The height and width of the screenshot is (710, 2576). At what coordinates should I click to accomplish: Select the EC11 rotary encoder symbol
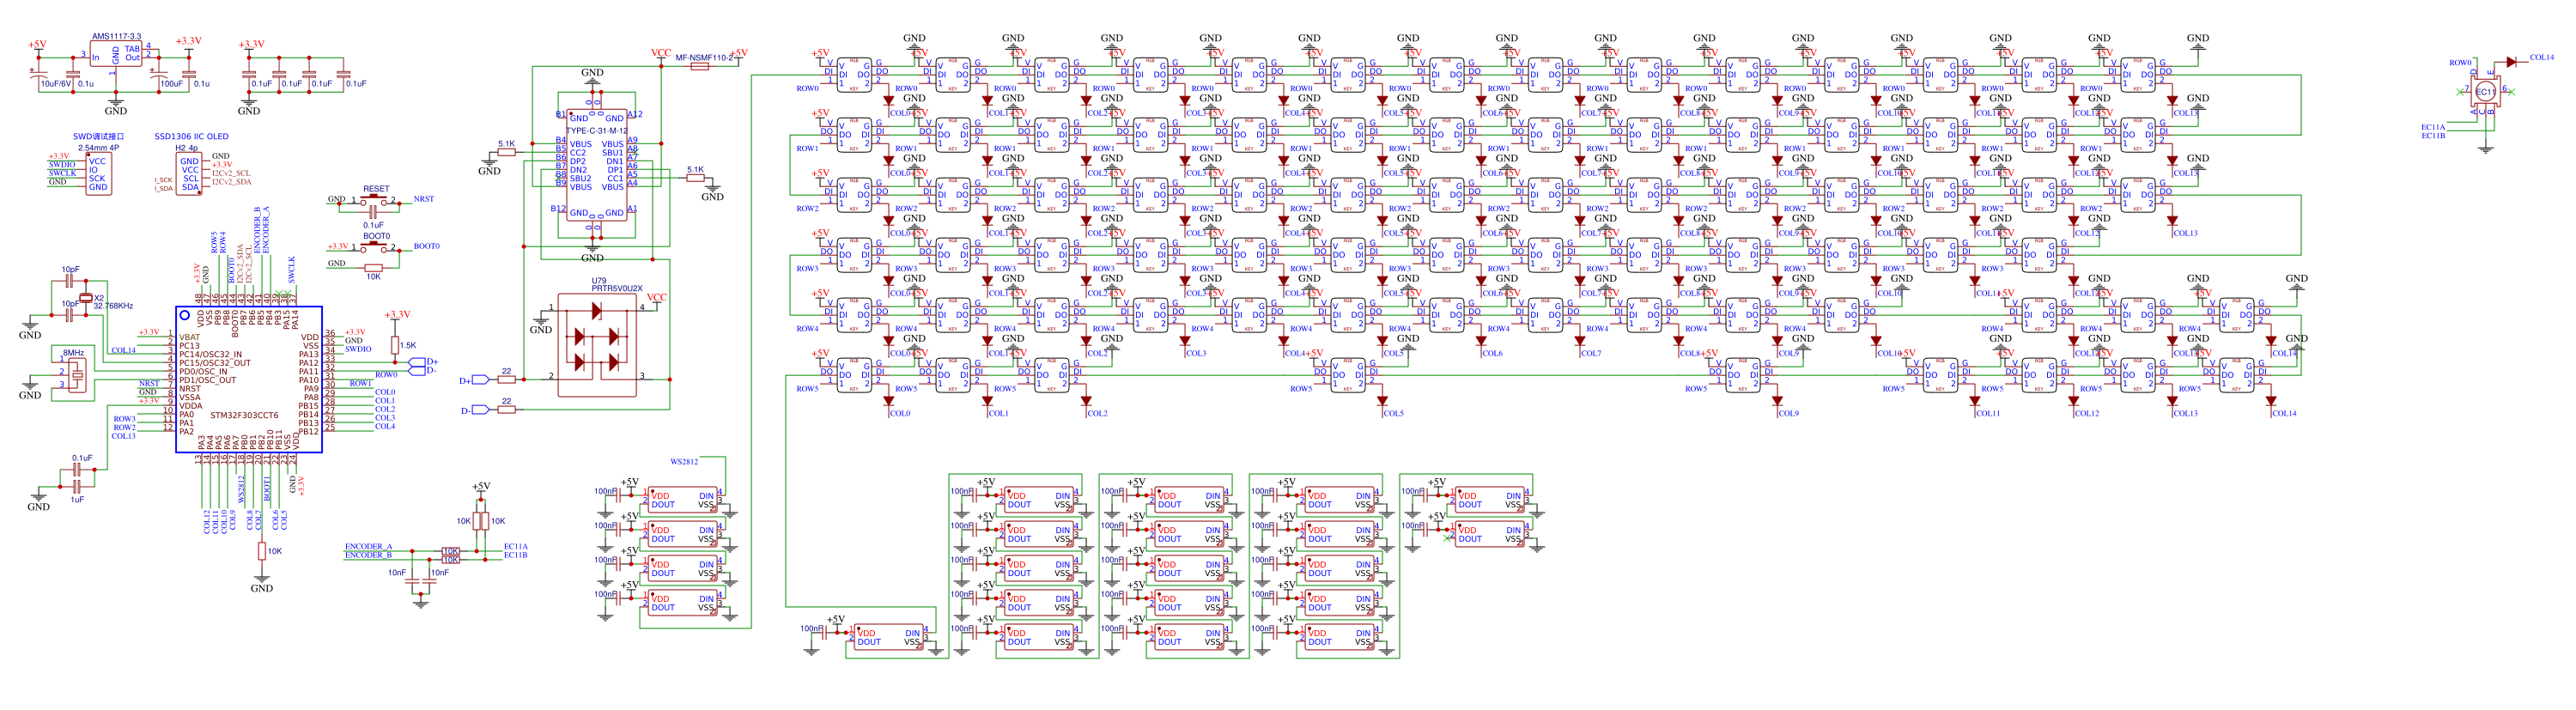[2485, 92]
